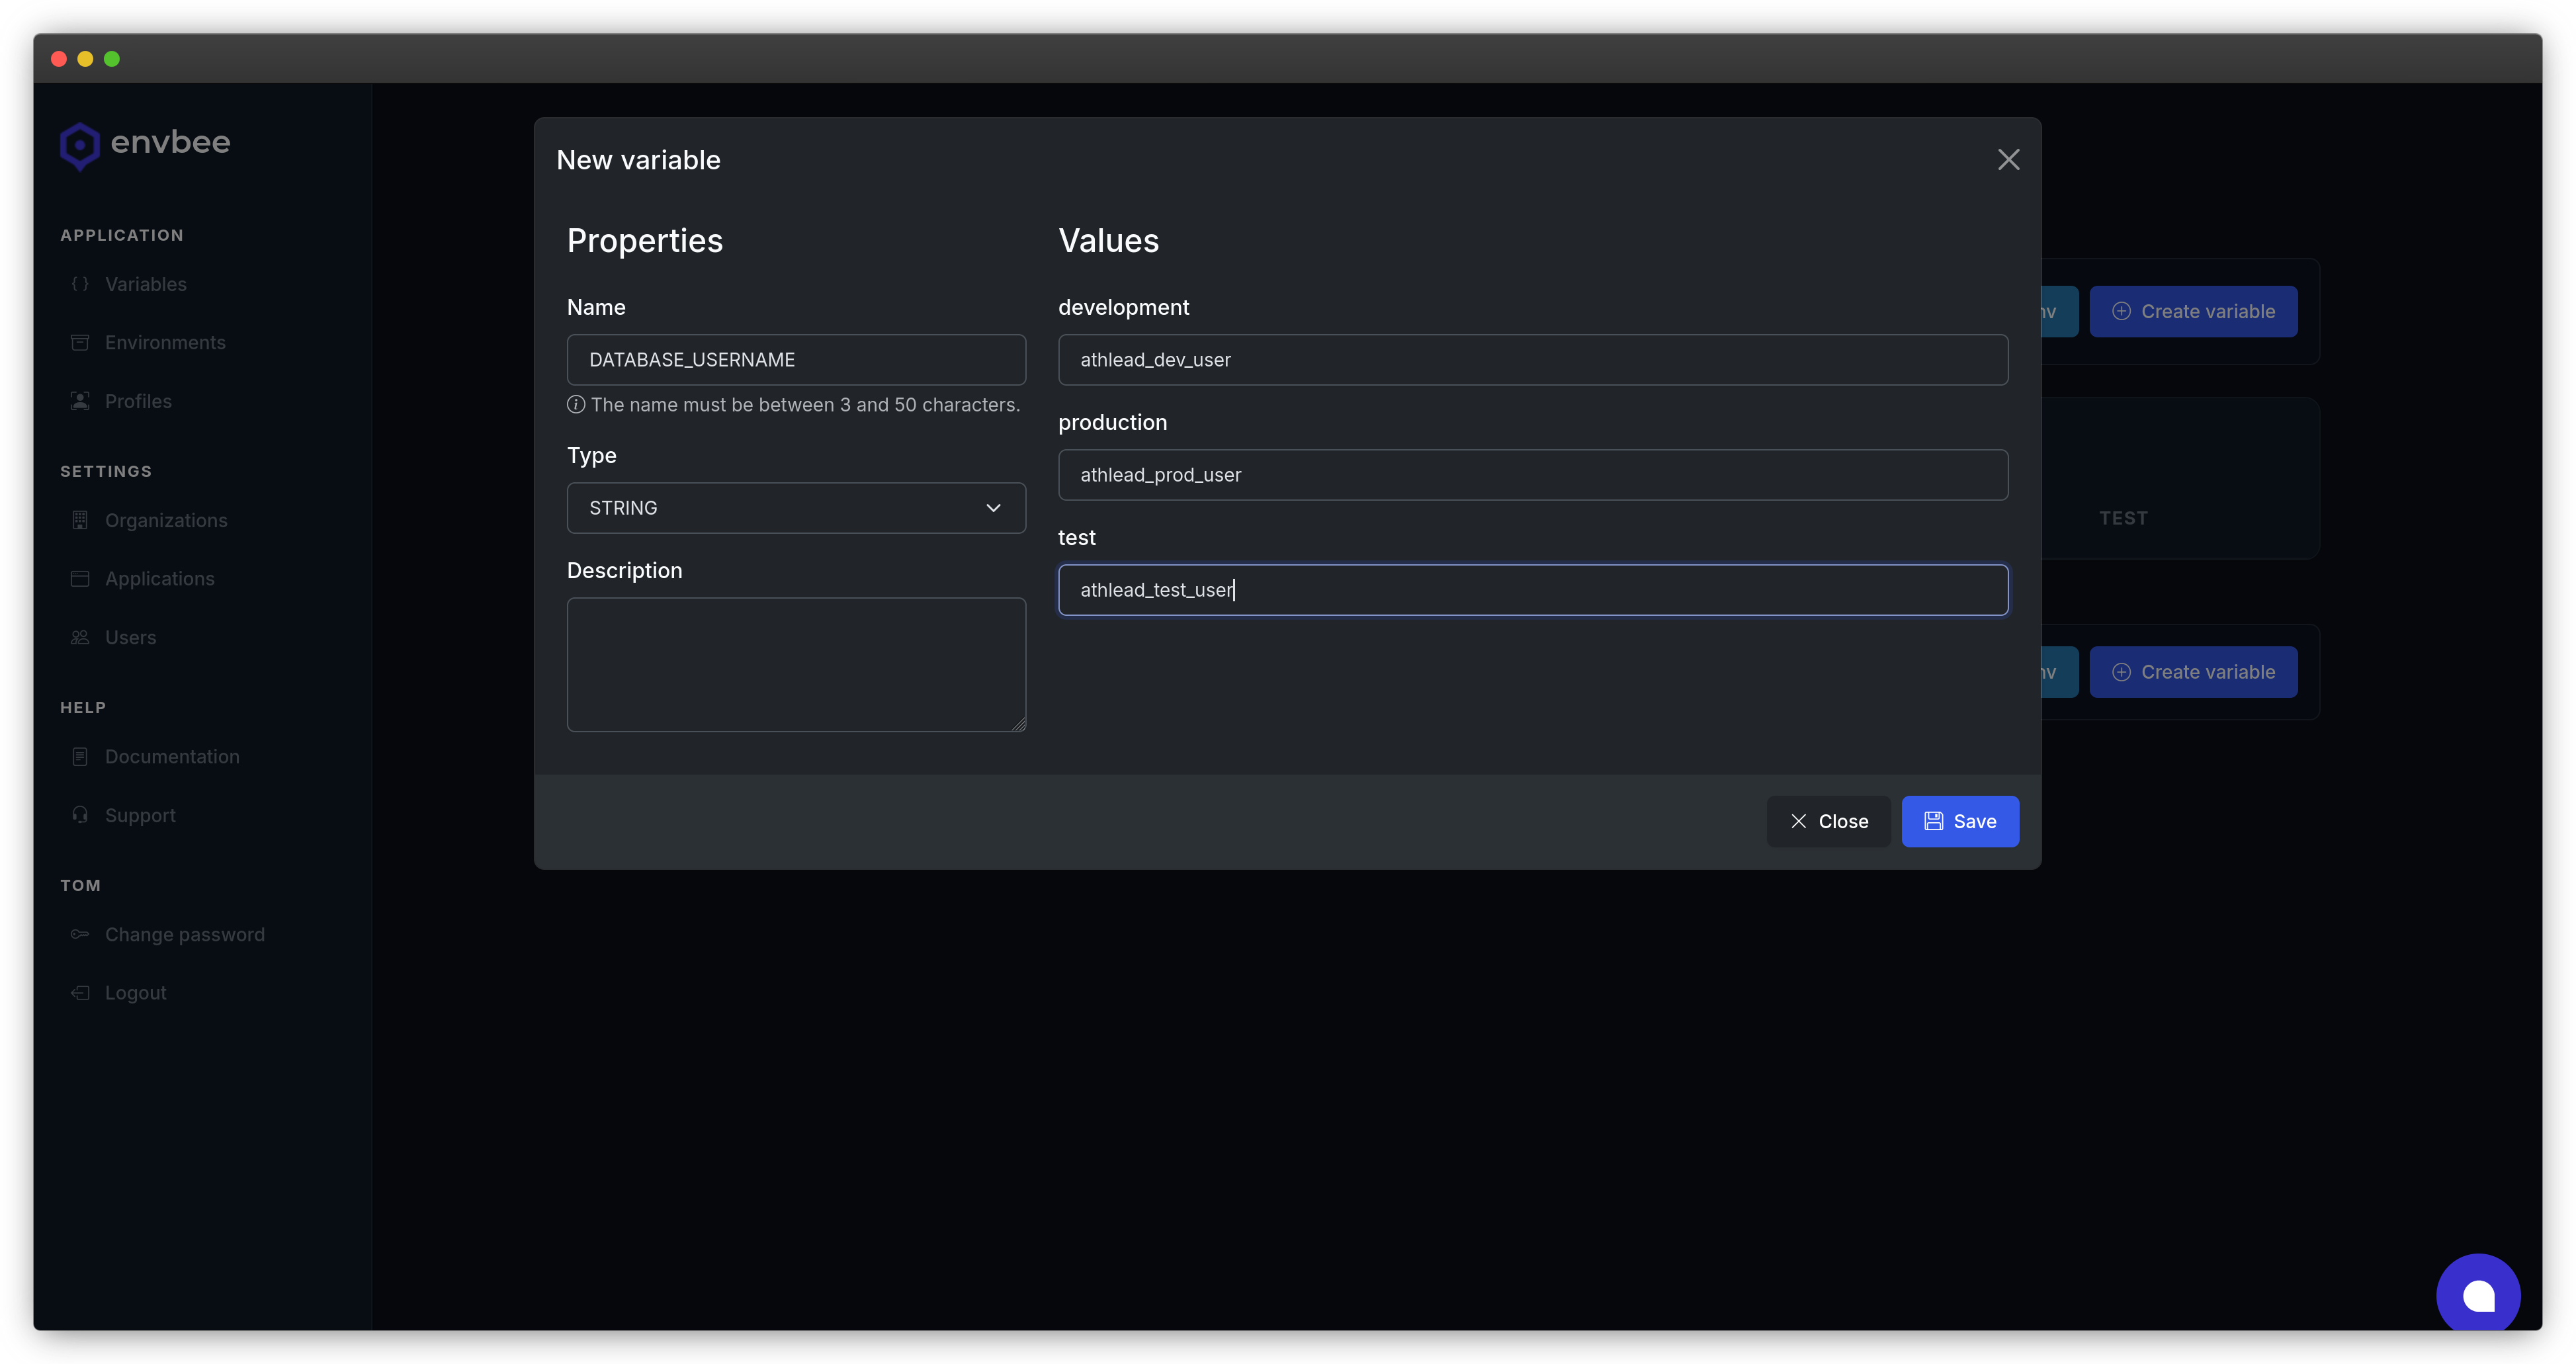The width and height of the screenshot is (2576, 1364).
Task: Click the Change password key icon
Action: point(80,934)
